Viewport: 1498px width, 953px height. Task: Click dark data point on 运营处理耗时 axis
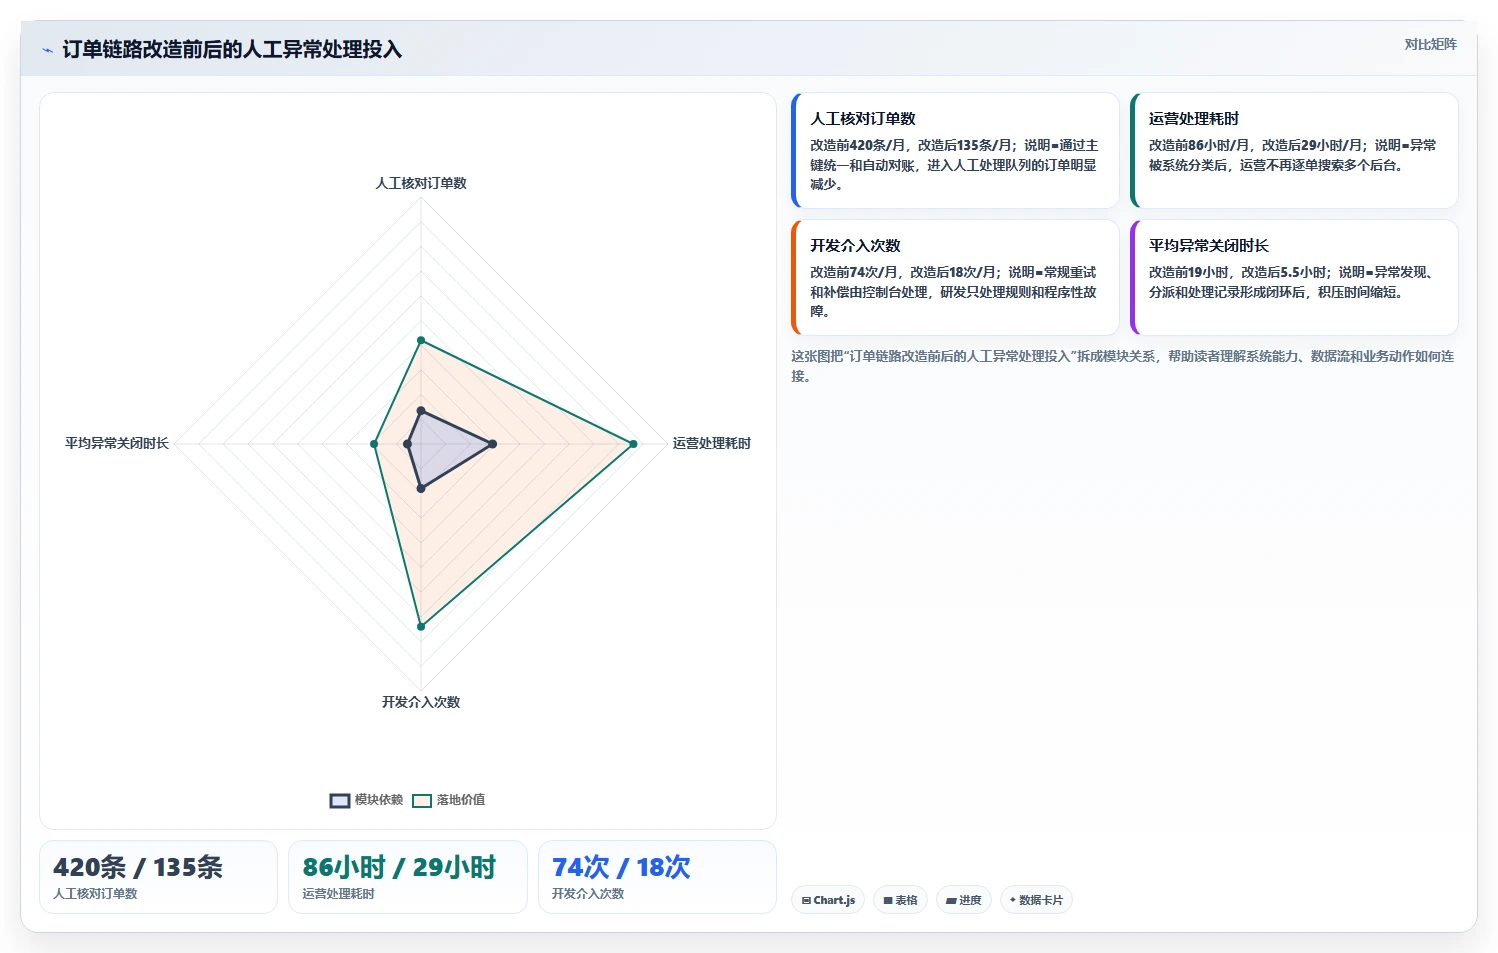pyautogui.click(x=492, y=444)
